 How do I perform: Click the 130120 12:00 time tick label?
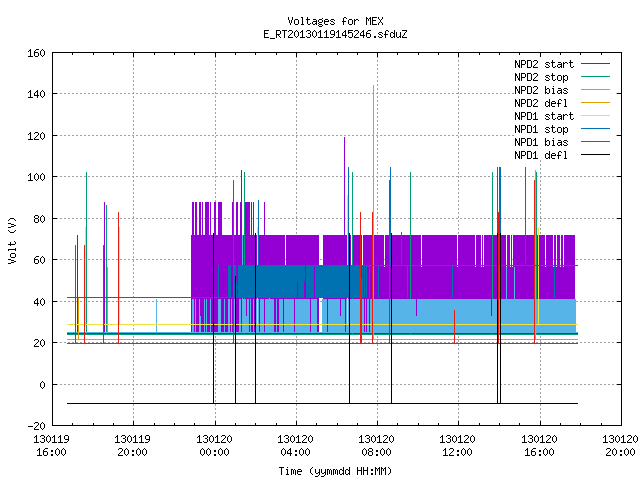click(457, 446)
